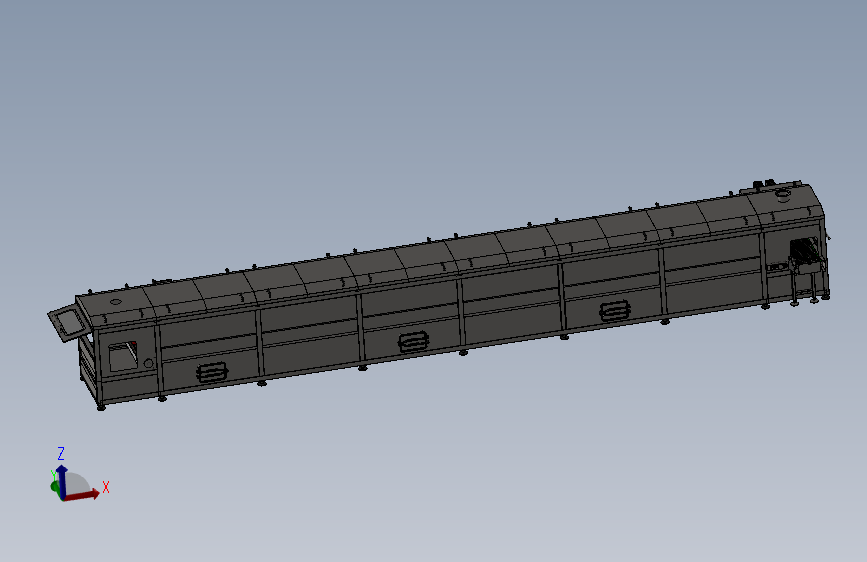Select the long tunnel oven 3D model body
The width and height of the screenshot is (867, 562).
[440, 295]
